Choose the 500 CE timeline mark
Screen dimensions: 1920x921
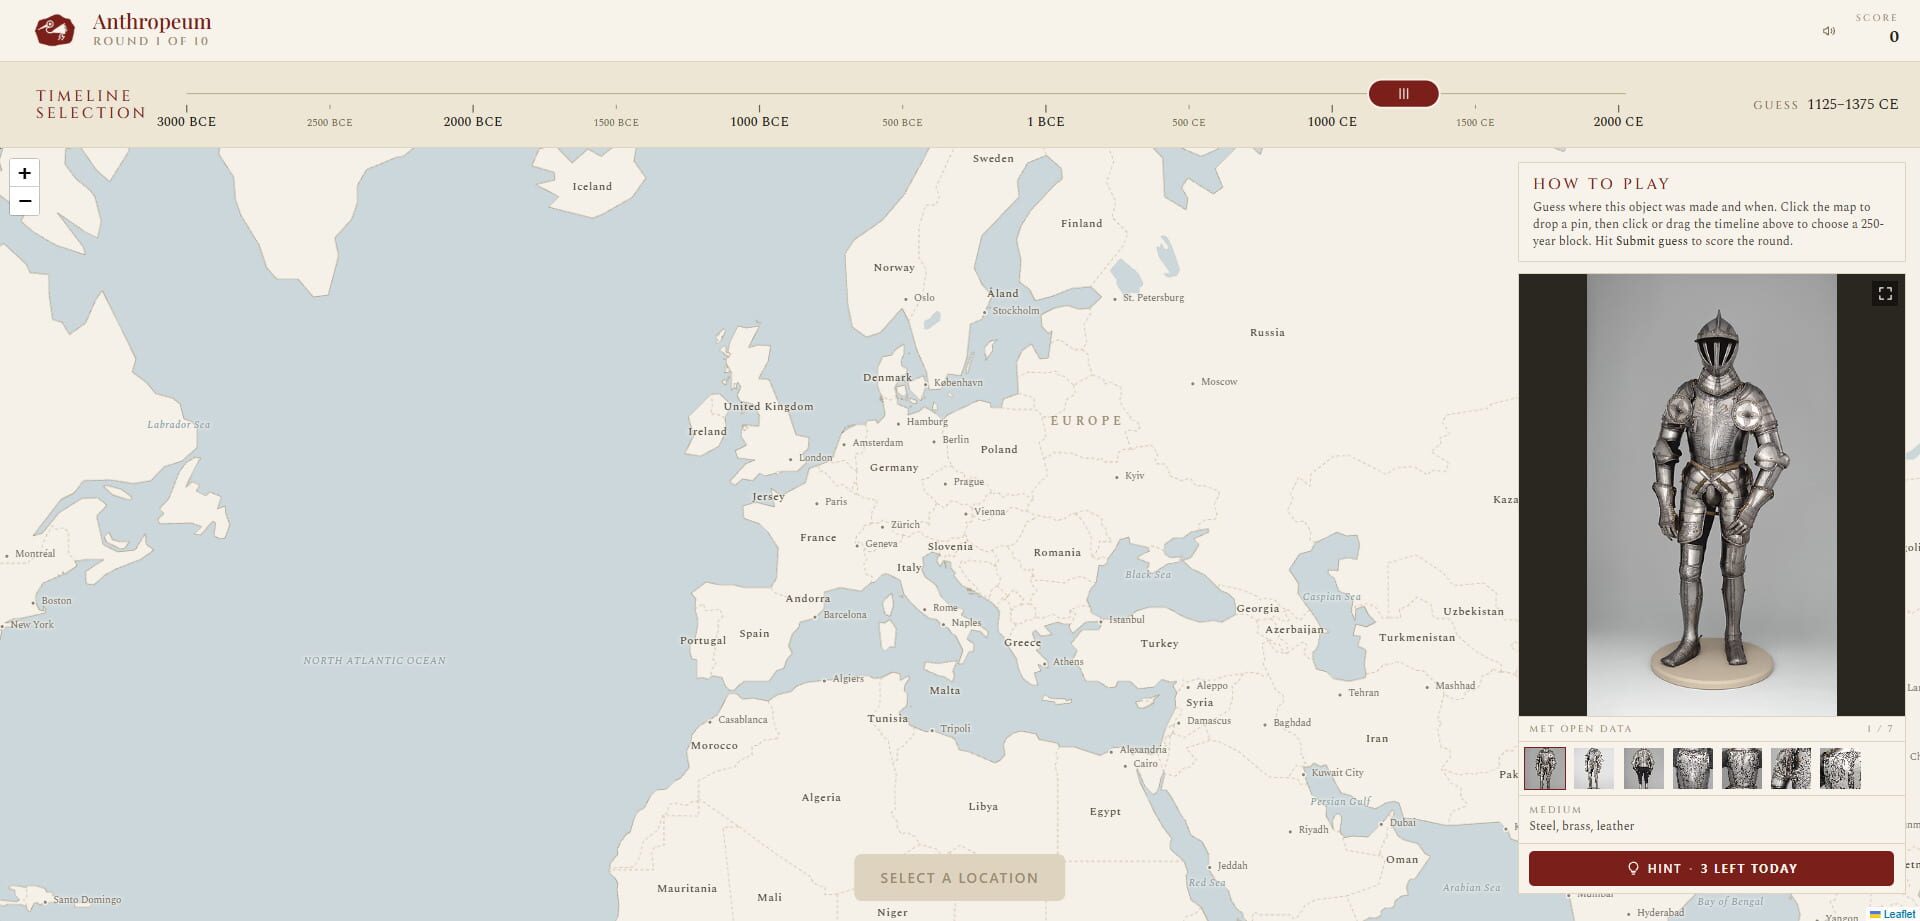tap(1189, 122)
